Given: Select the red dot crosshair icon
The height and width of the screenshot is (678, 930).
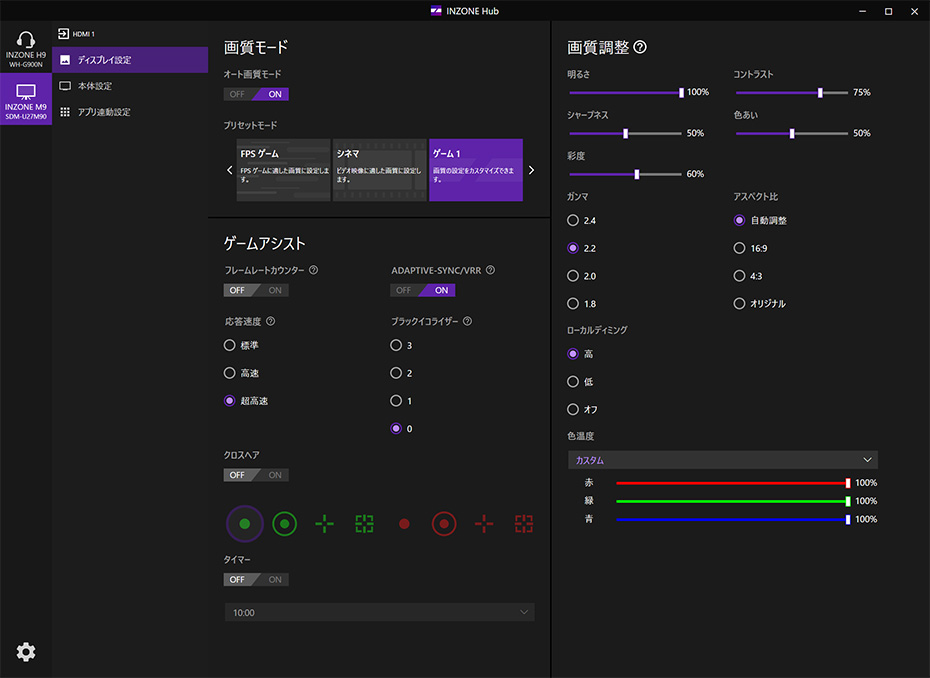Looking at the screenshot, I should pyautogui.click(x=404, y=523).
